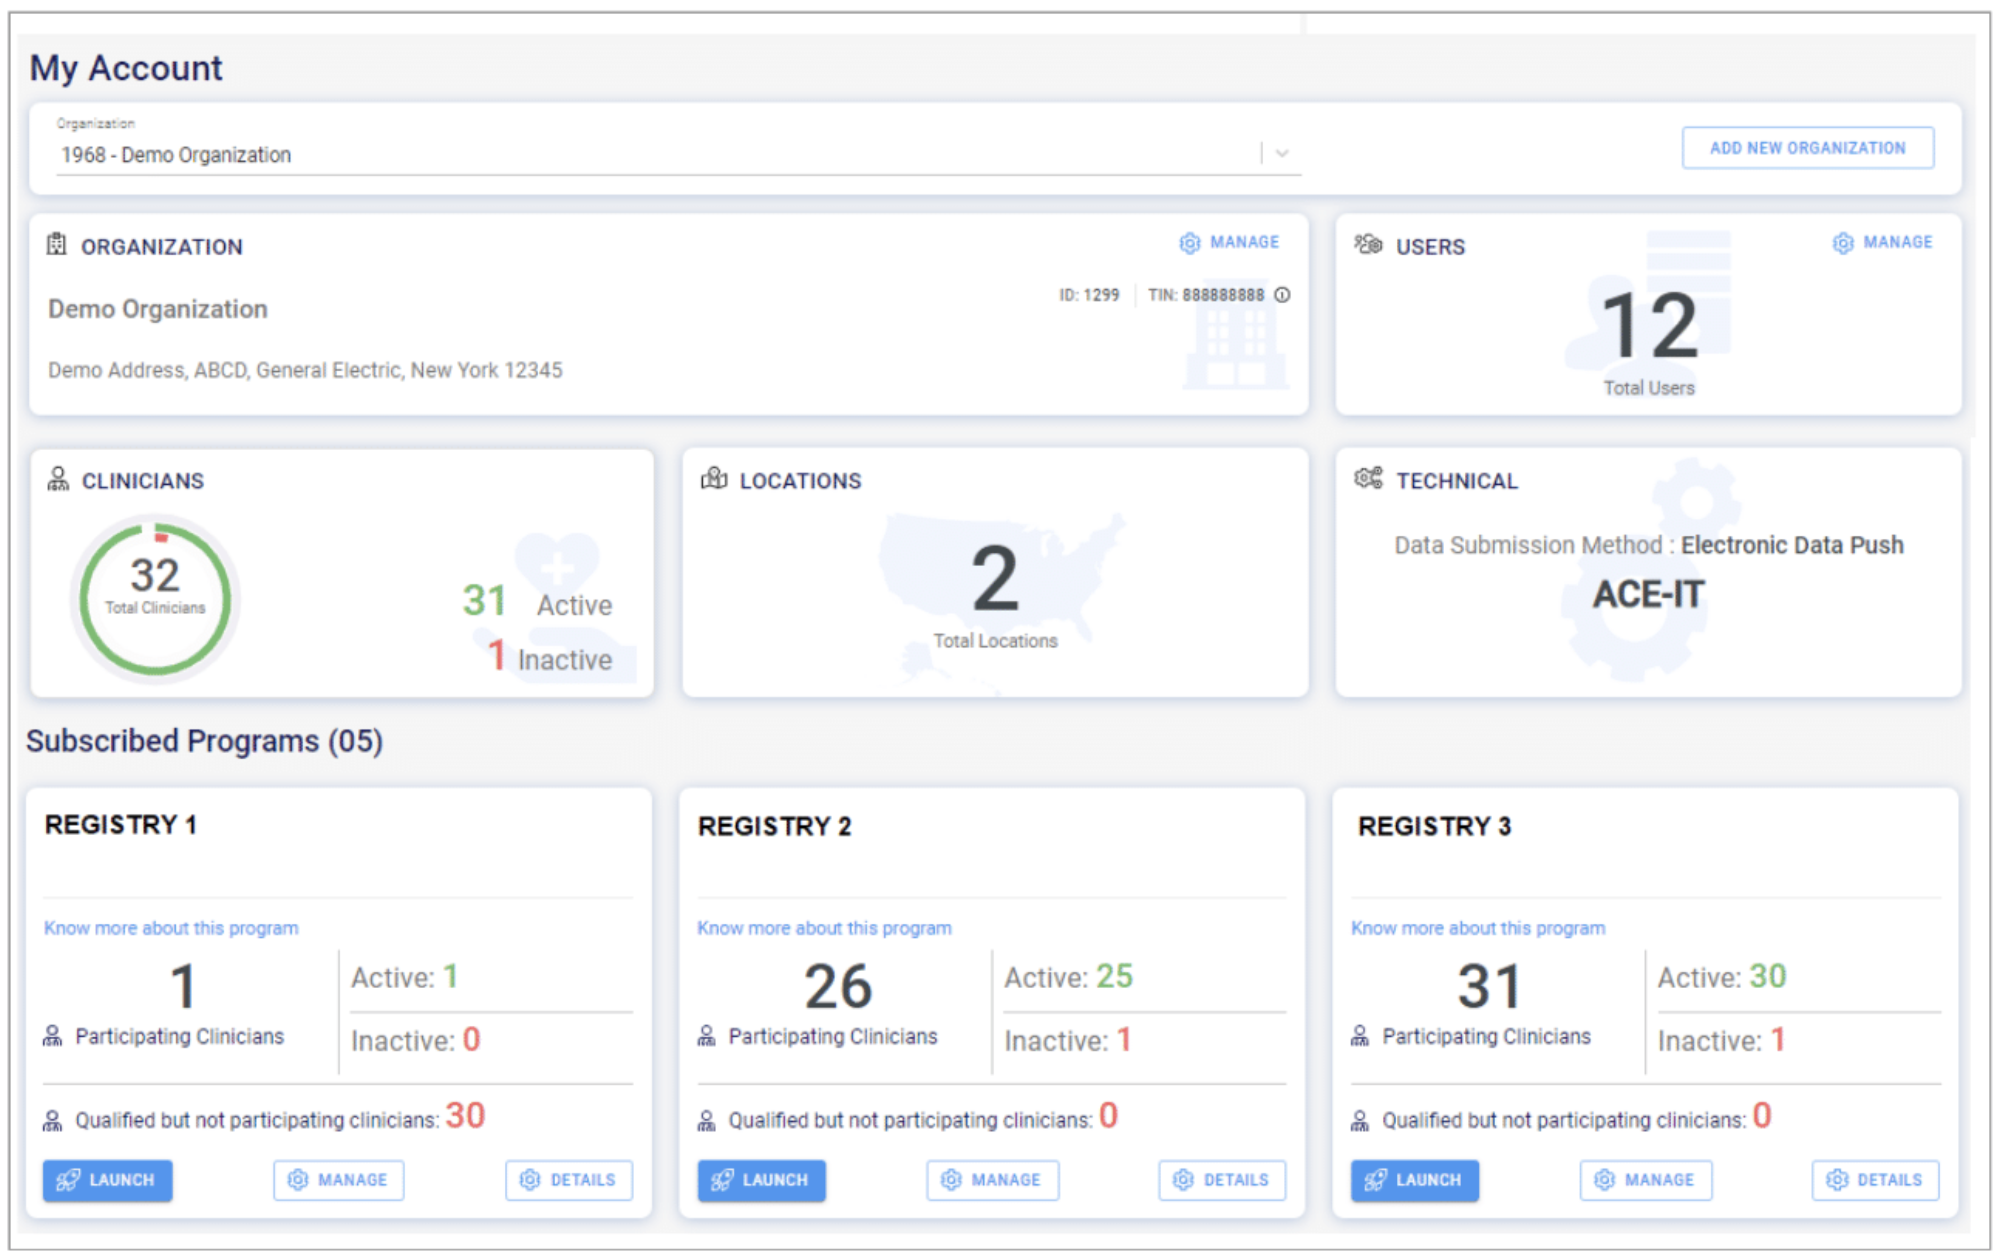Viewport: 2002px width, 1260px height.
Task: View Details for Registry 3
Action: pos(1874,1180)
